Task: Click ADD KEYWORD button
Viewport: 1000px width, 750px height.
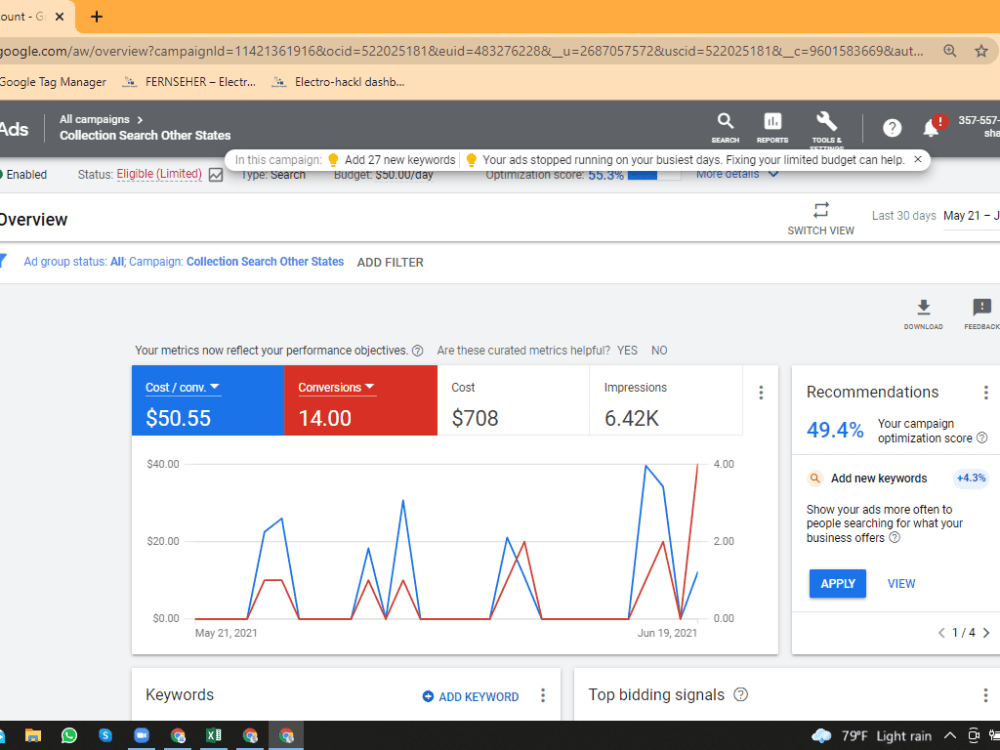Action: pos(471,696)
